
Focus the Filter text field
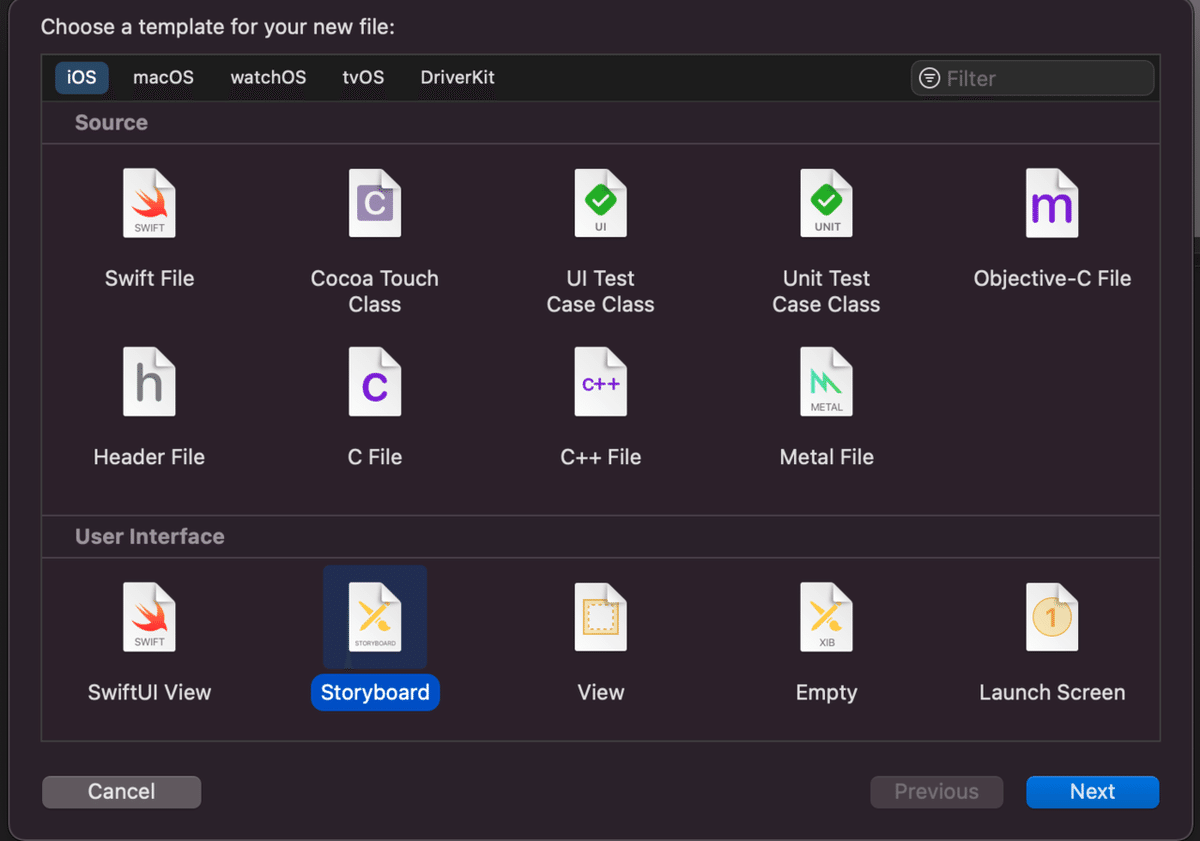(x=1032, y=78)
